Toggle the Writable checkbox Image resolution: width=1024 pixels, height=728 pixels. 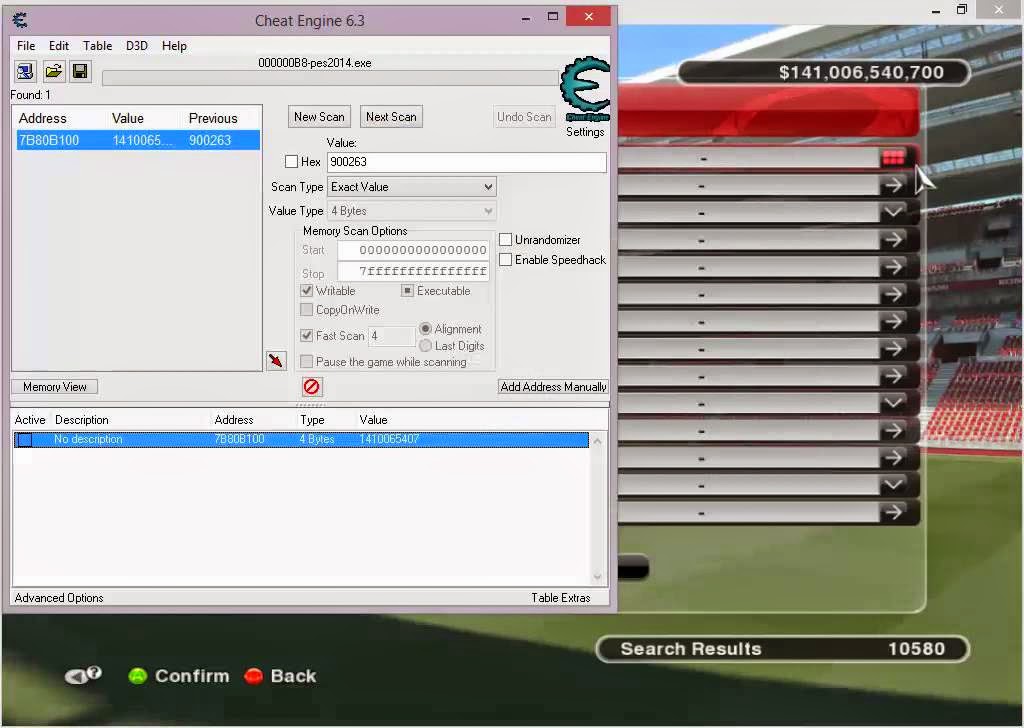point(306,291)
